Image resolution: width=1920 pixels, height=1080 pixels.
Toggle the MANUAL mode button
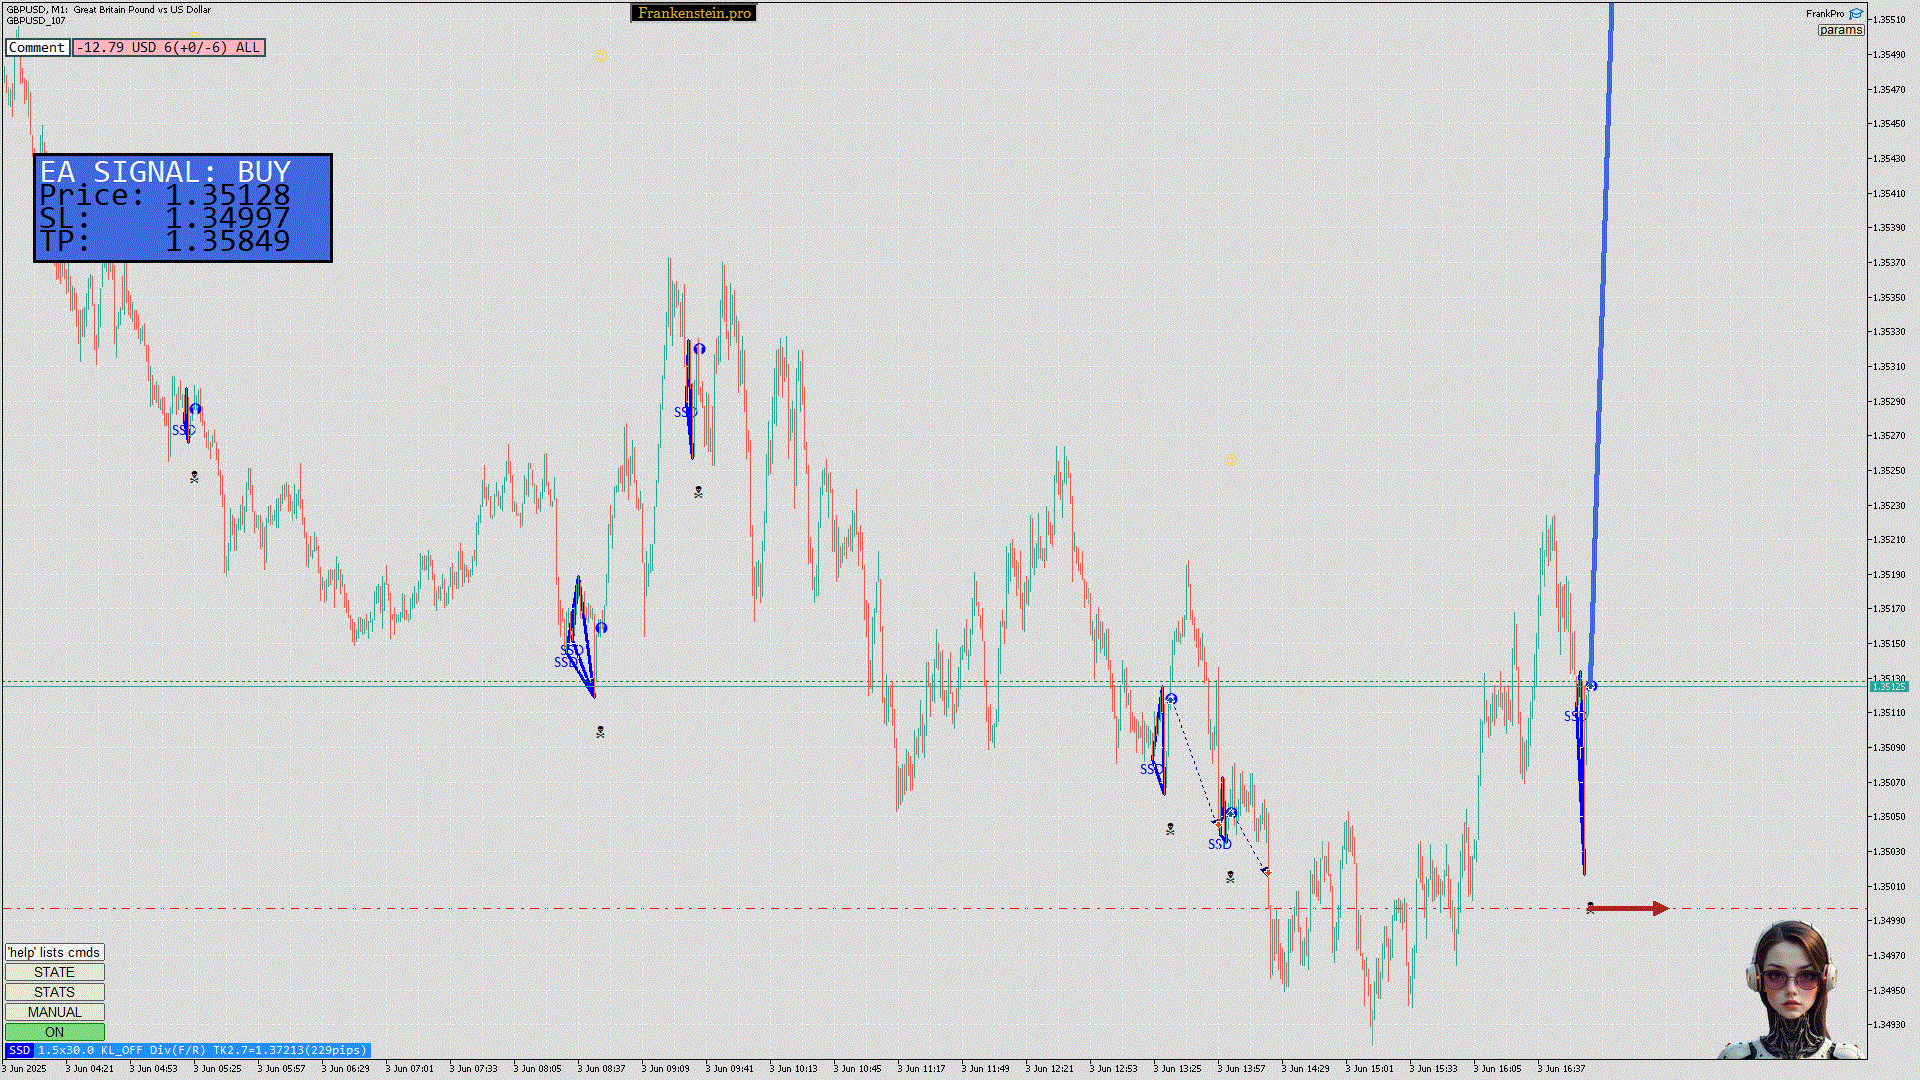click(54, 1012)
